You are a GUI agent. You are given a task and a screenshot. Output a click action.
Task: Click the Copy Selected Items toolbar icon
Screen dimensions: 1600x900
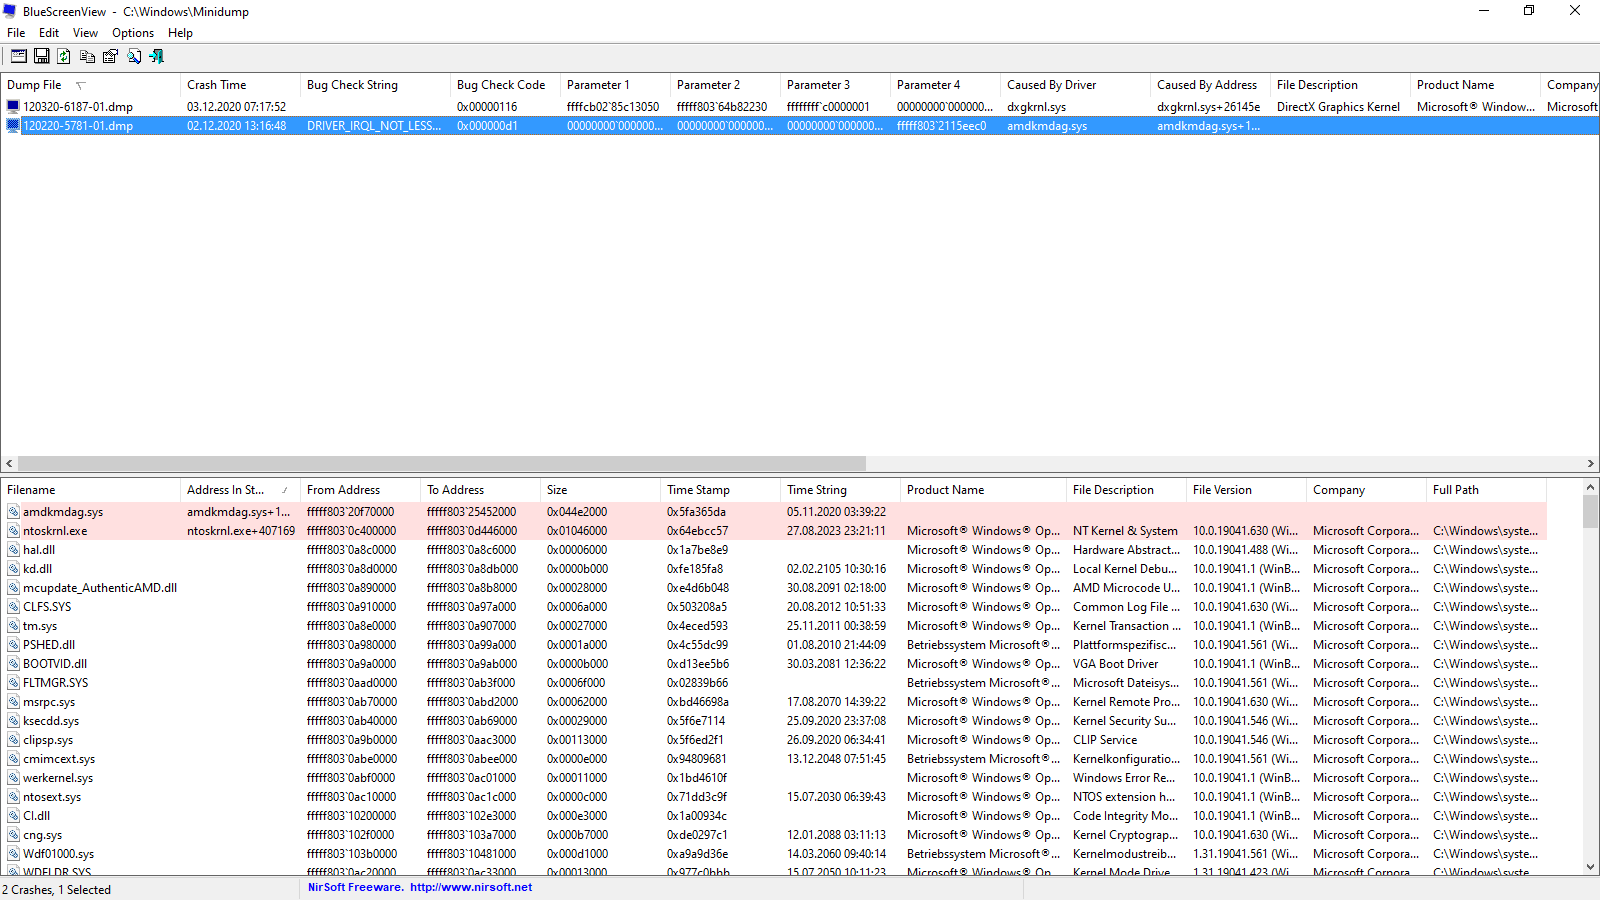(87, 57)
